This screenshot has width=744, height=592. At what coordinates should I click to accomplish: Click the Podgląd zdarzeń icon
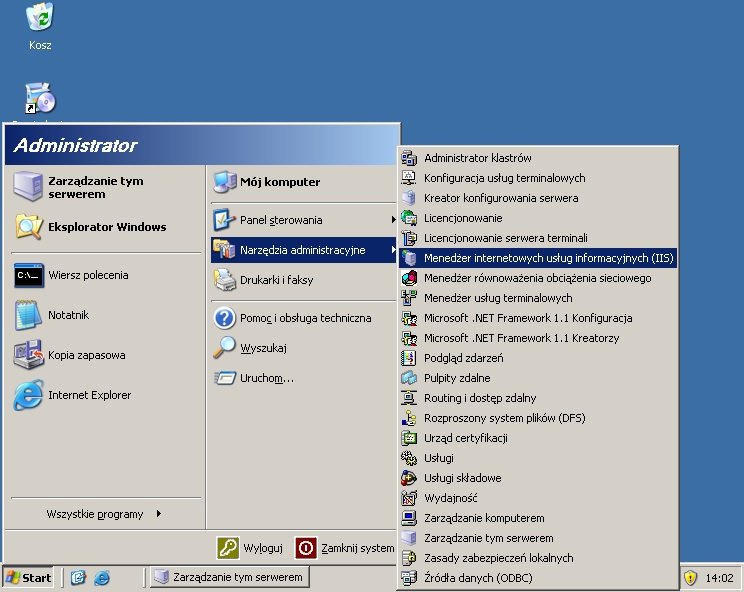pos(409,358)
